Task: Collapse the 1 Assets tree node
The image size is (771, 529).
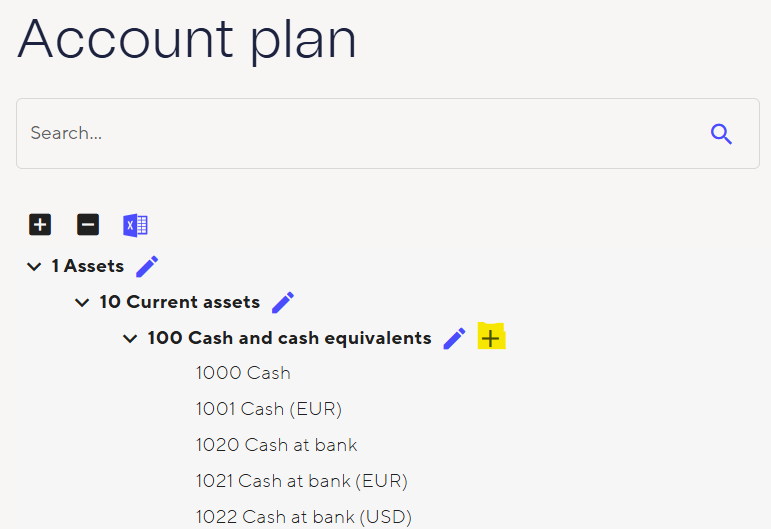Action: point(34,267)
